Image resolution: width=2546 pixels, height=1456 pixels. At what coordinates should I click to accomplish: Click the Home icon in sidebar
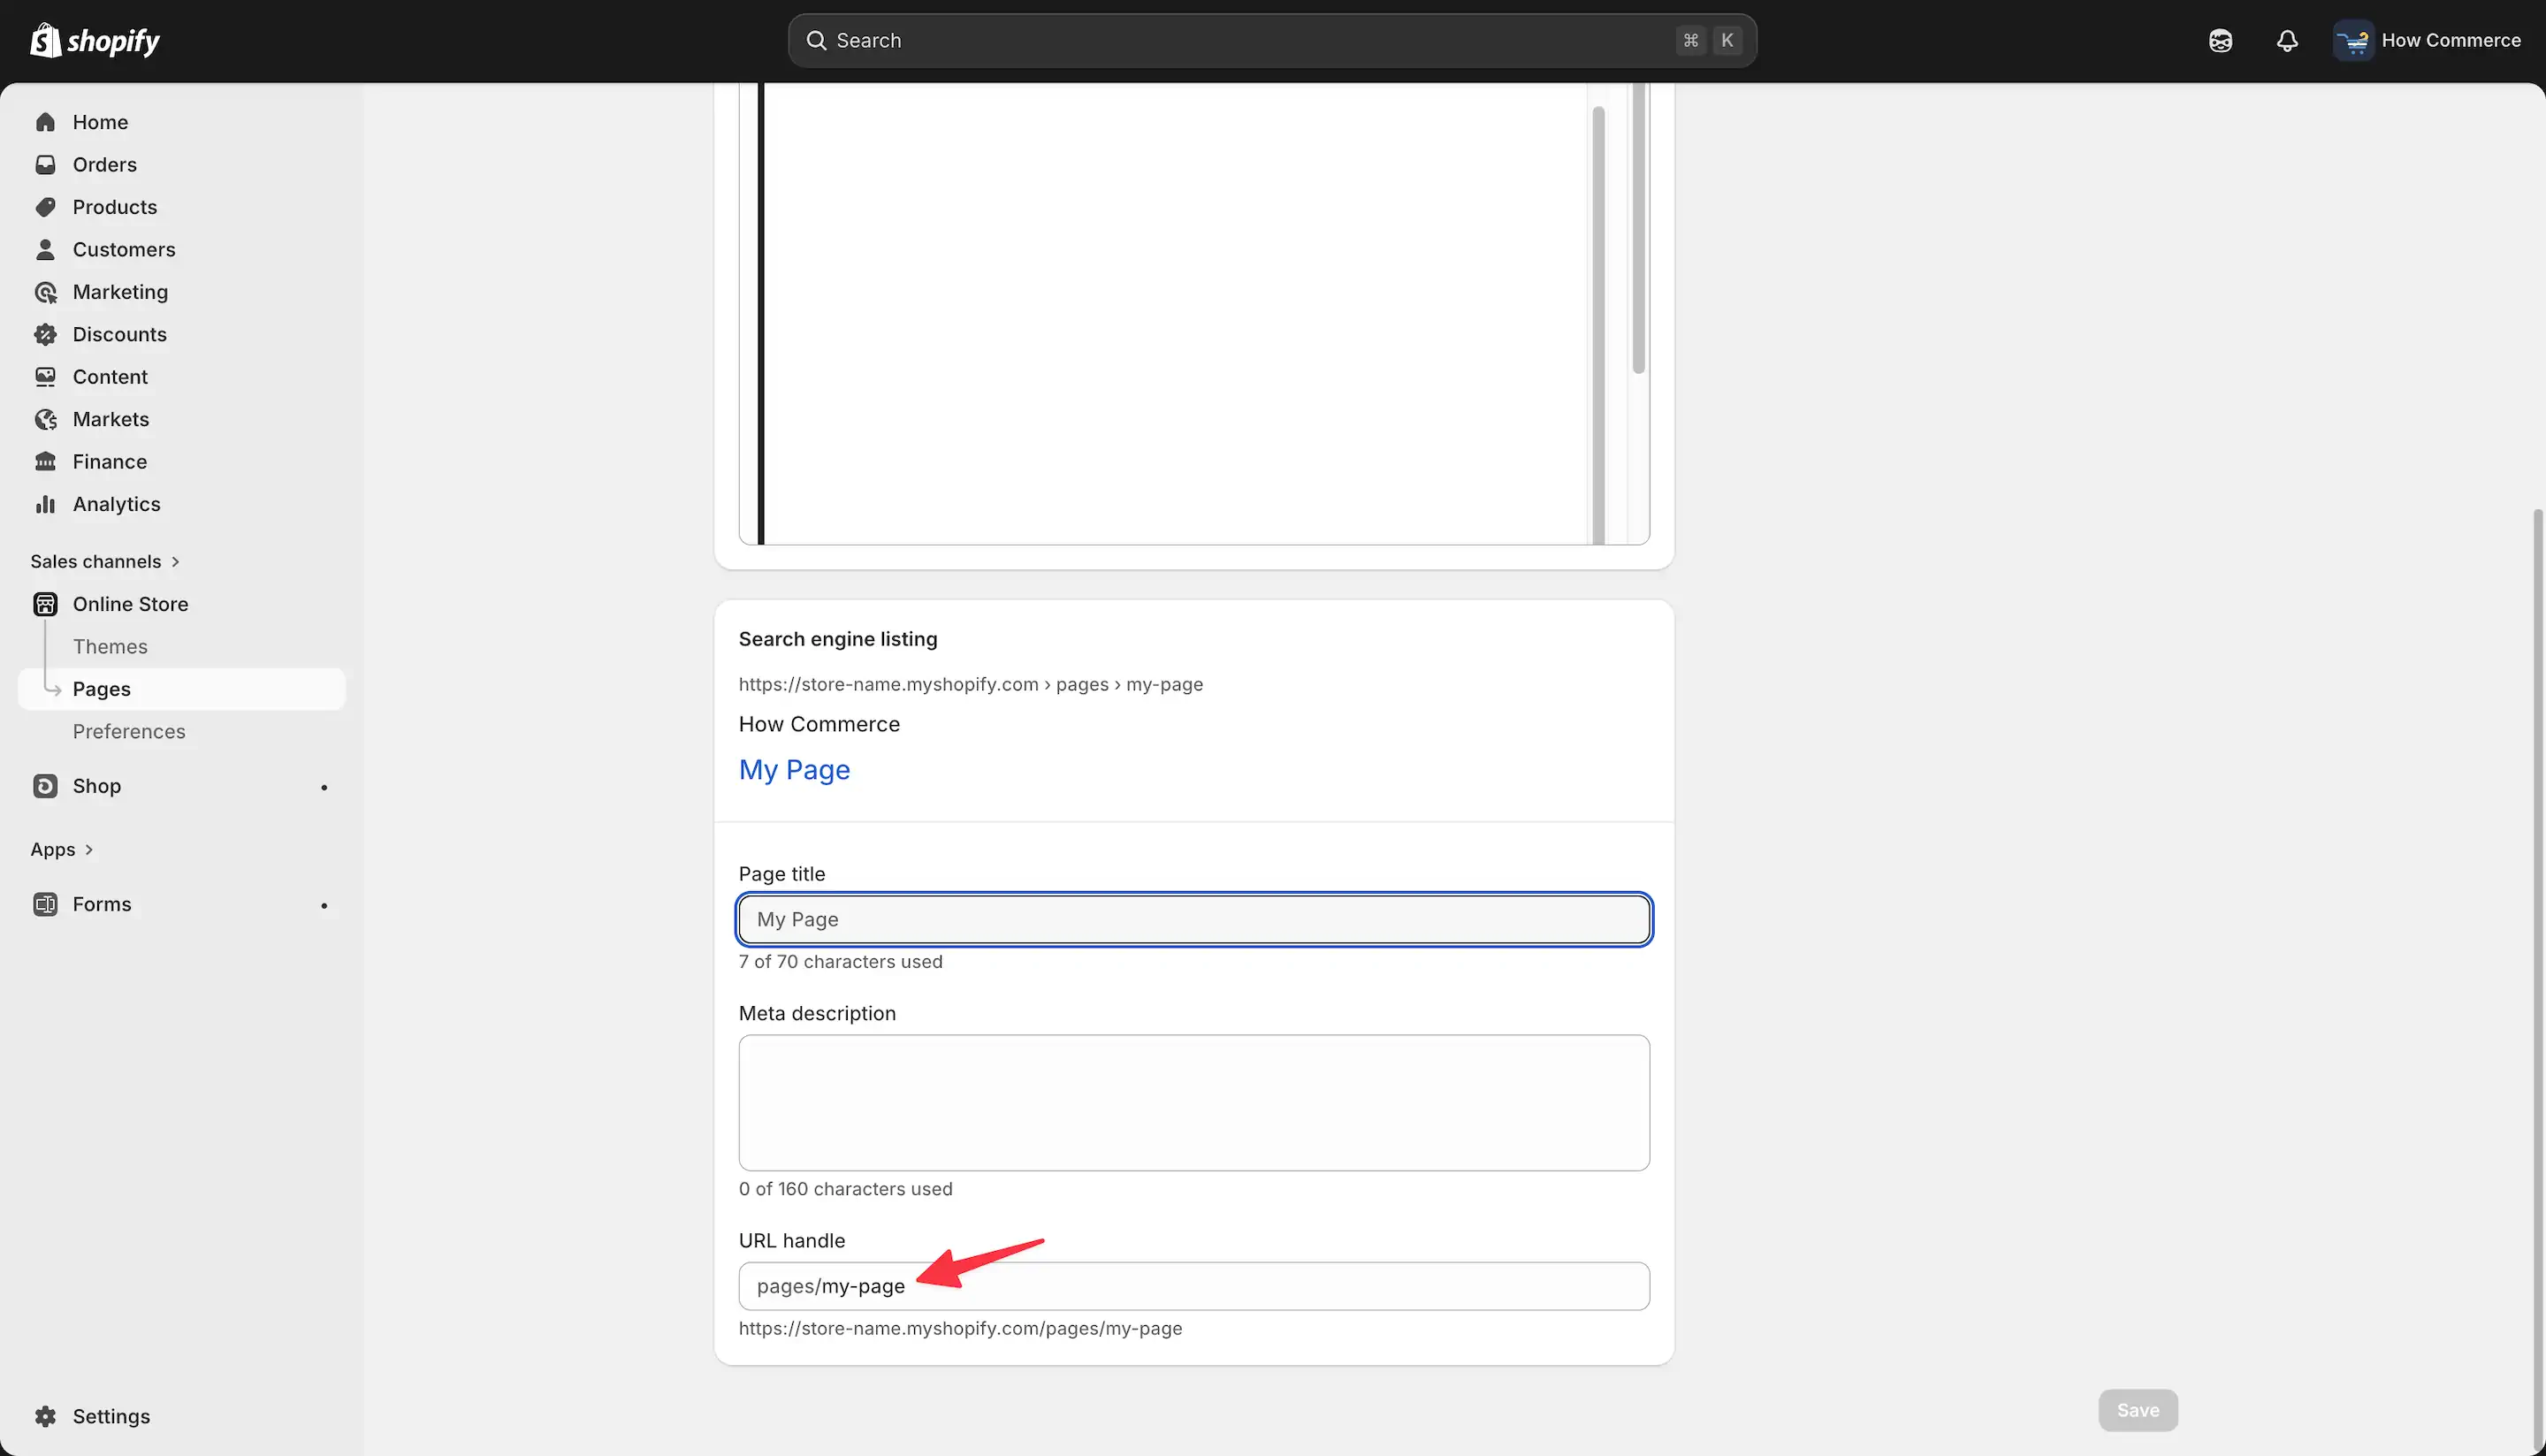click(45, 122)
